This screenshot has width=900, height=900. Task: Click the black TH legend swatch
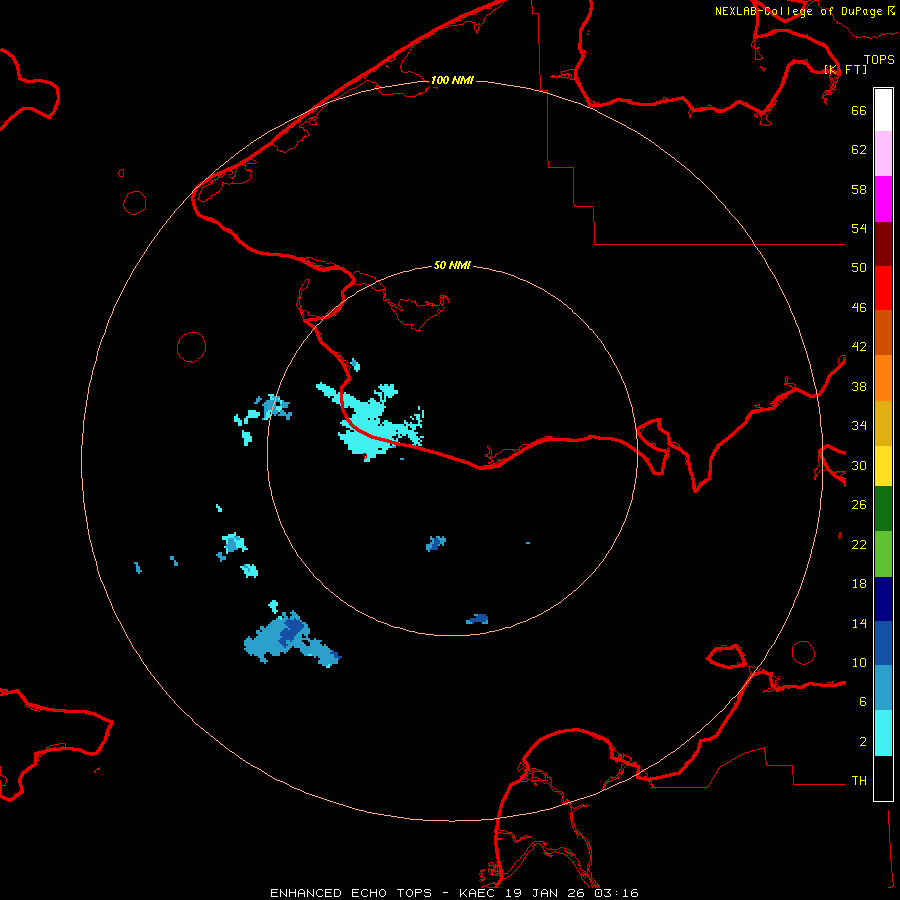tap(883, 778)
